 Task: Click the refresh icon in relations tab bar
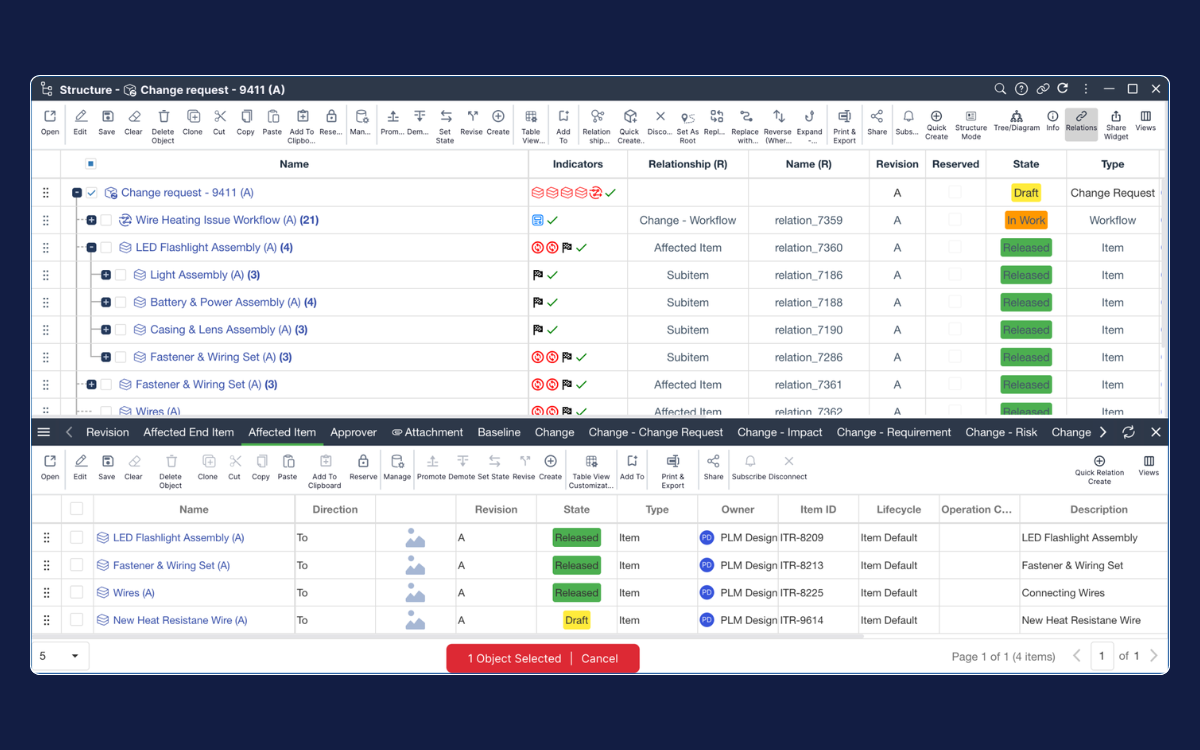[x=1128, y=432]
